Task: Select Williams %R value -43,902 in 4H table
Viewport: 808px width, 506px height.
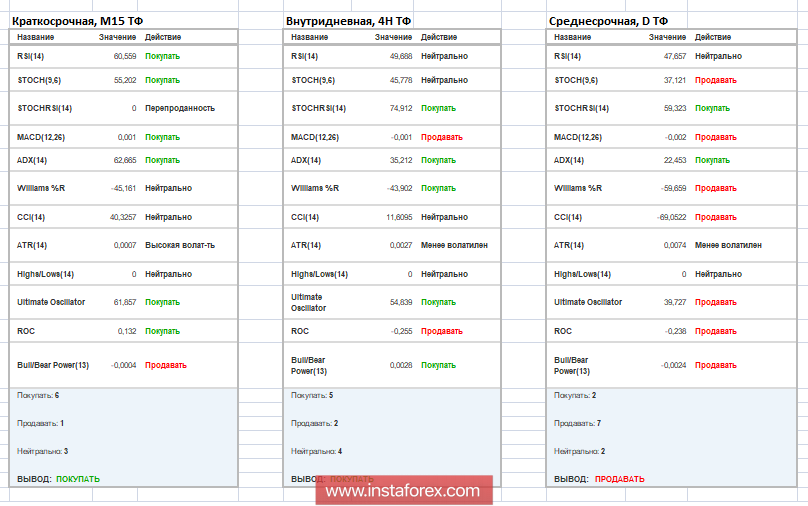Action: click(400, 188)
